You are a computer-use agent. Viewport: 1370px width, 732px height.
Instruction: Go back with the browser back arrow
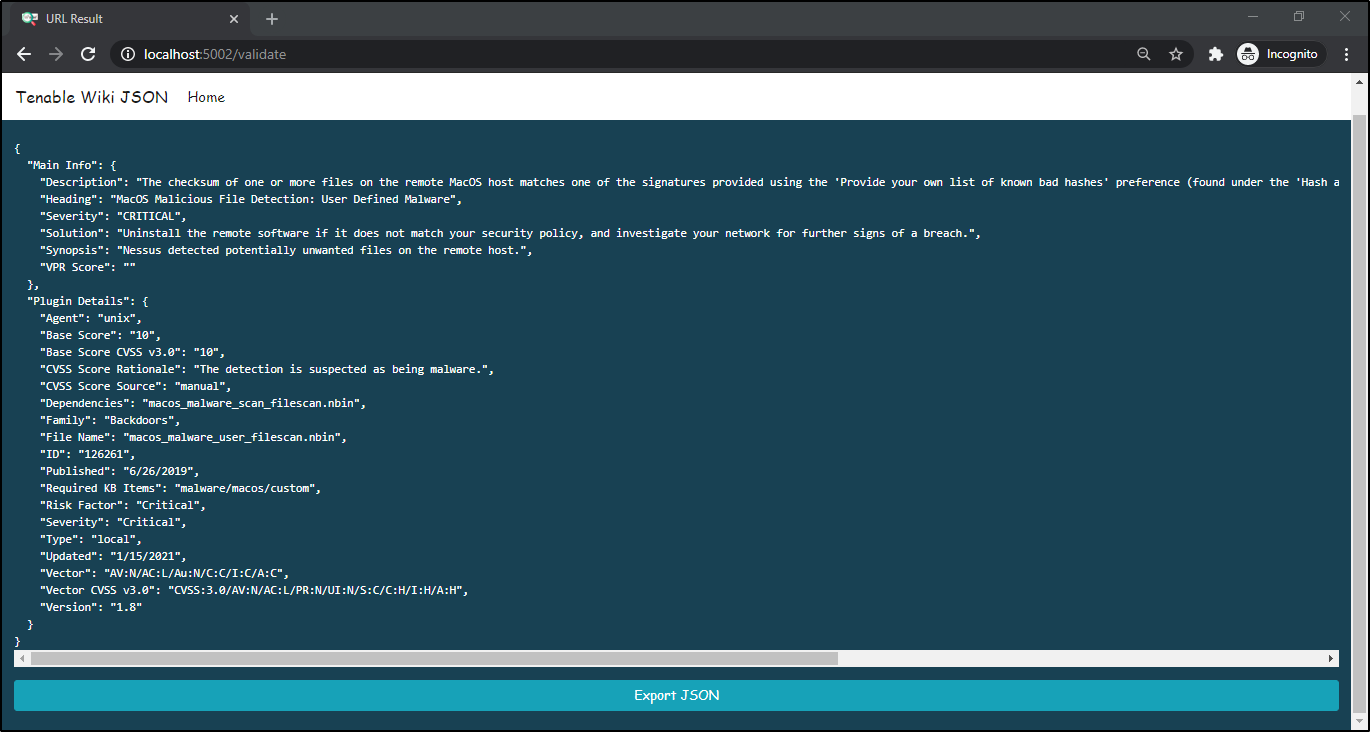coord(24,54)
